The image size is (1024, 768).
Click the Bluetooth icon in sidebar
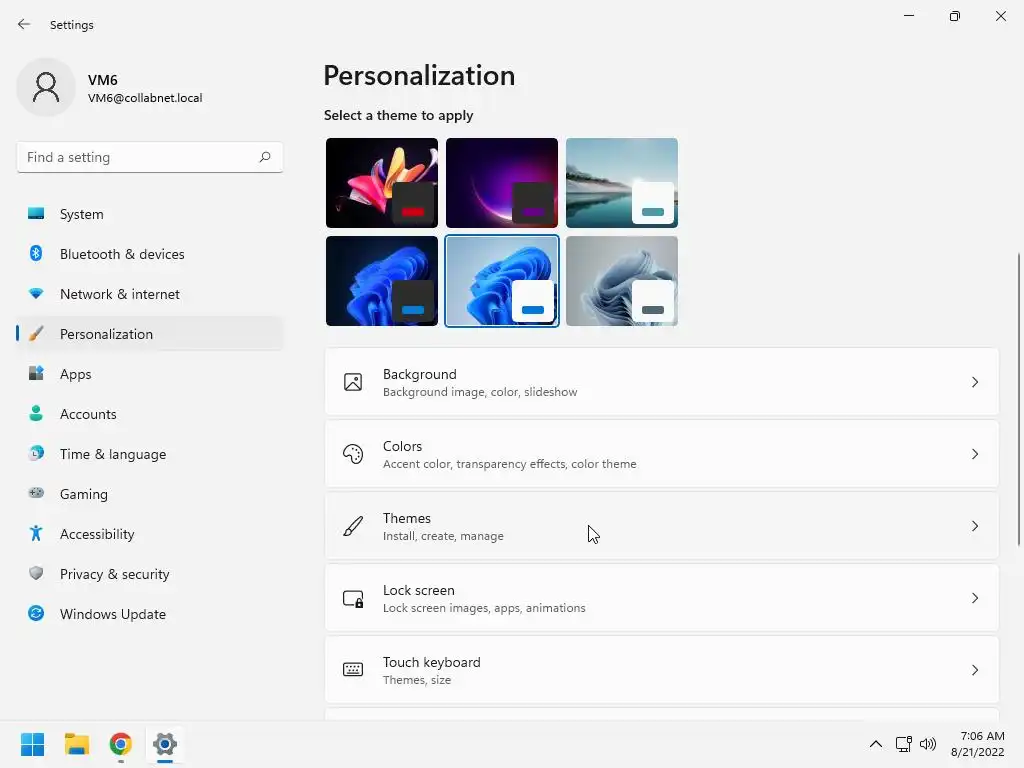click(36, 253)
